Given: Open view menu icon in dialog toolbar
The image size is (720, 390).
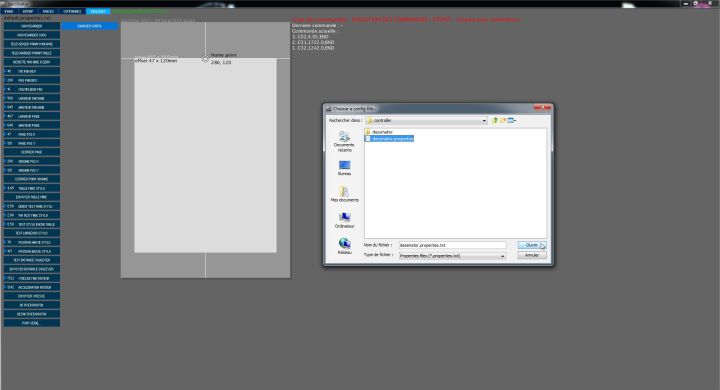Looking at the screenshot, I should tap(512, 120).
